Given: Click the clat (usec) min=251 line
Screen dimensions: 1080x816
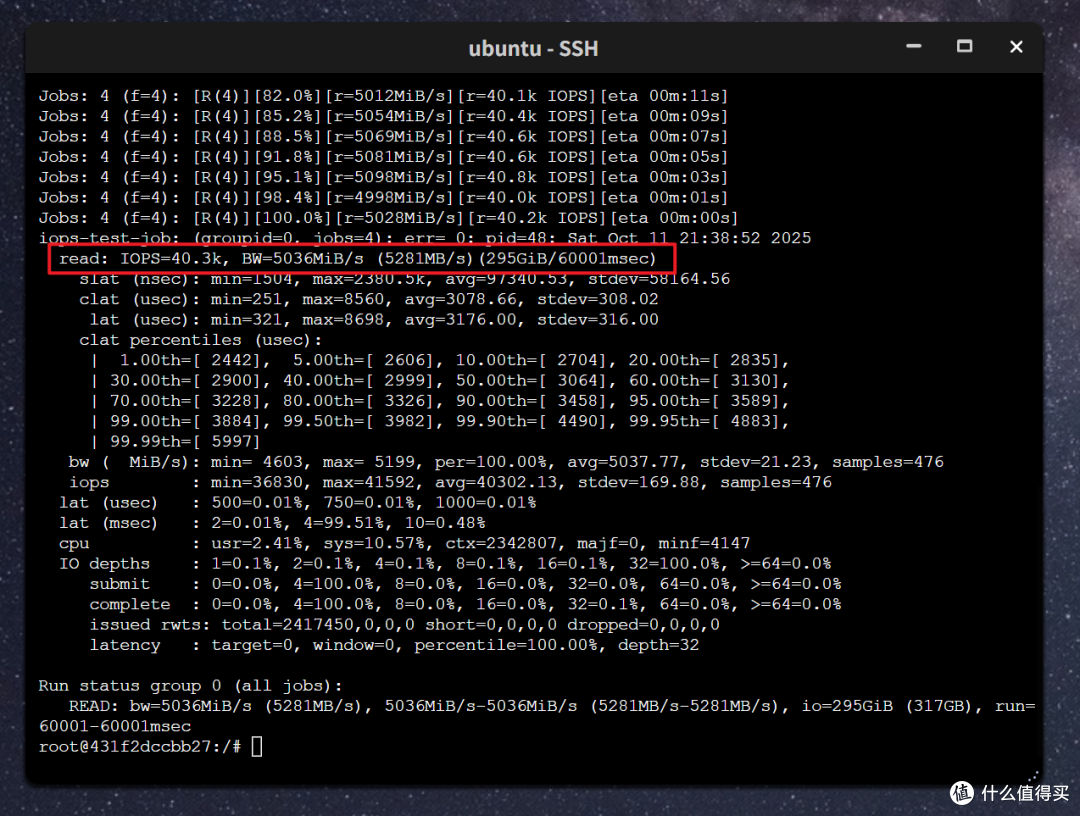Looking at the screenshot, I should click(x=368, y=300).
